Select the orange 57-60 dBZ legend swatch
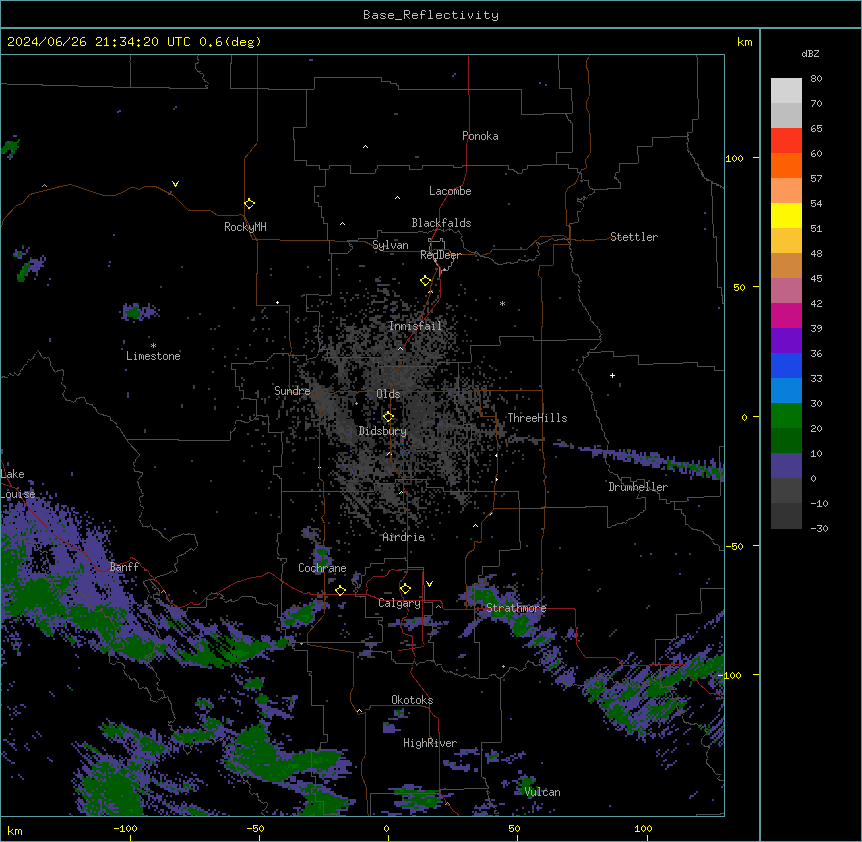This screenshot has height=842, width=862. 786,165
